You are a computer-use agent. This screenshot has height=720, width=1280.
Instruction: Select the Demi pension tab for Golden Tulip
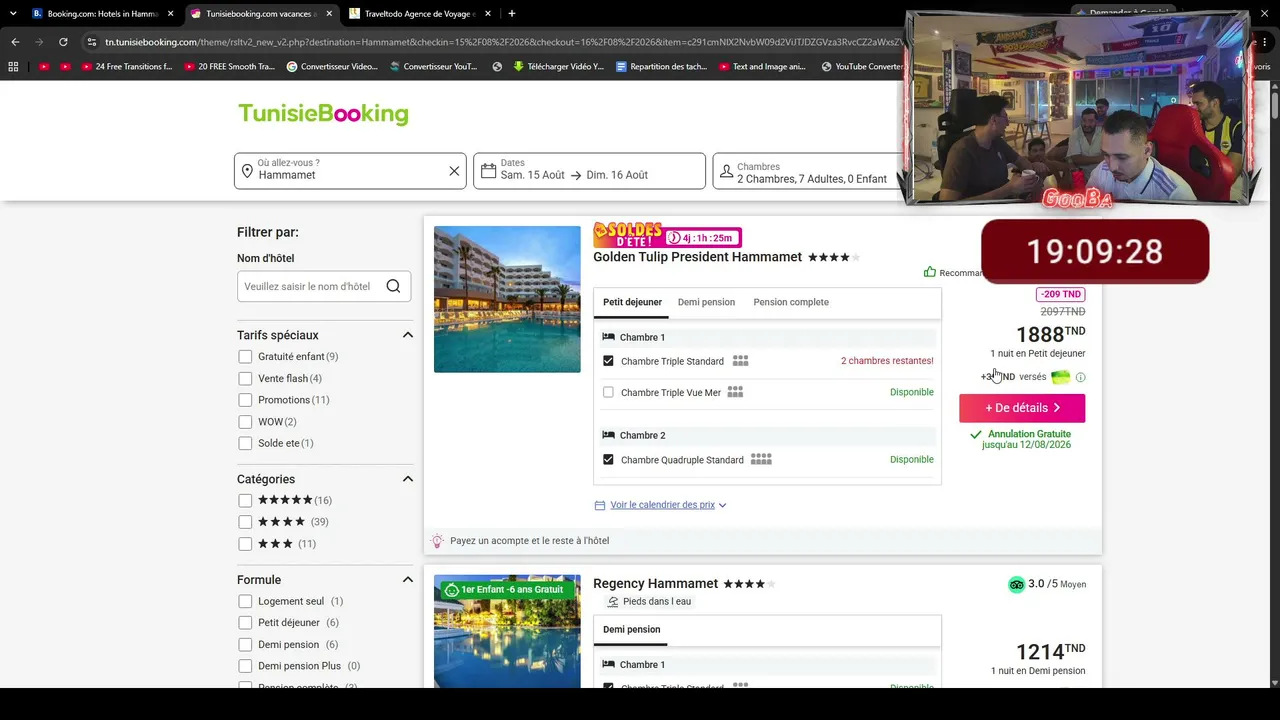[706, 302]
